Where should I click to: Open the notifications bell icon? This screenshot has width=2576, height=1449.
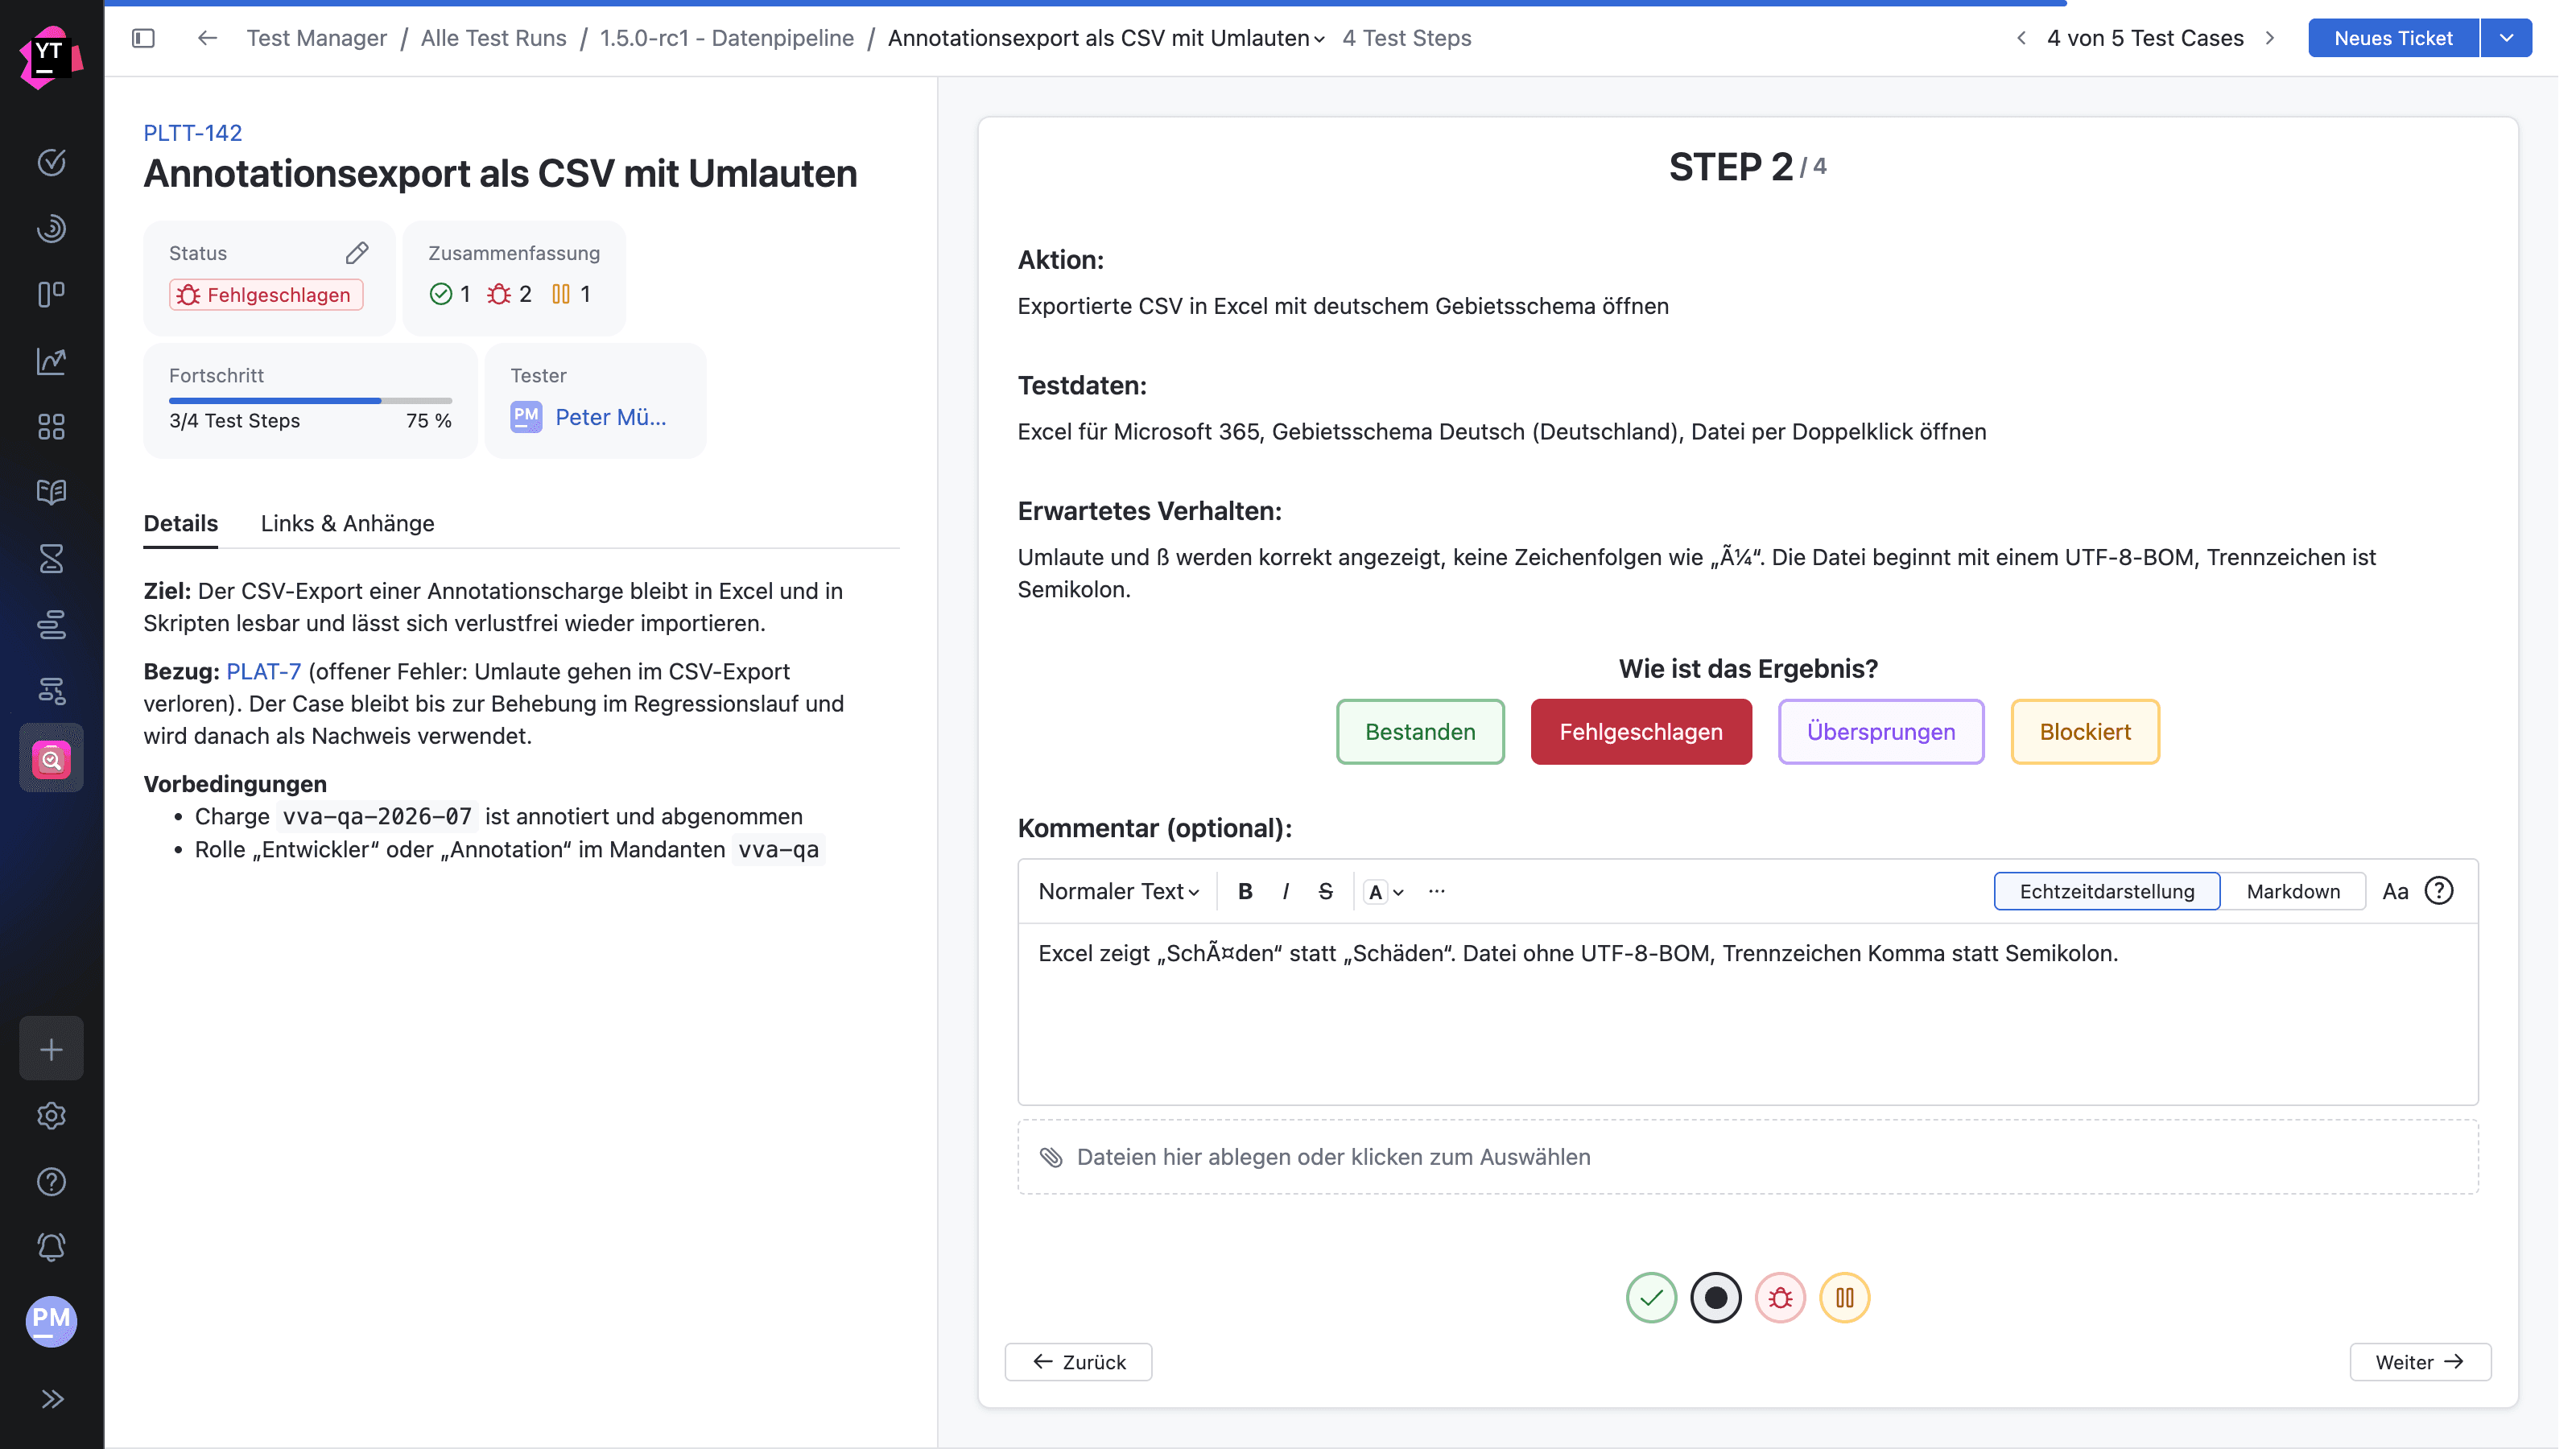click(x=51, y=1248)
